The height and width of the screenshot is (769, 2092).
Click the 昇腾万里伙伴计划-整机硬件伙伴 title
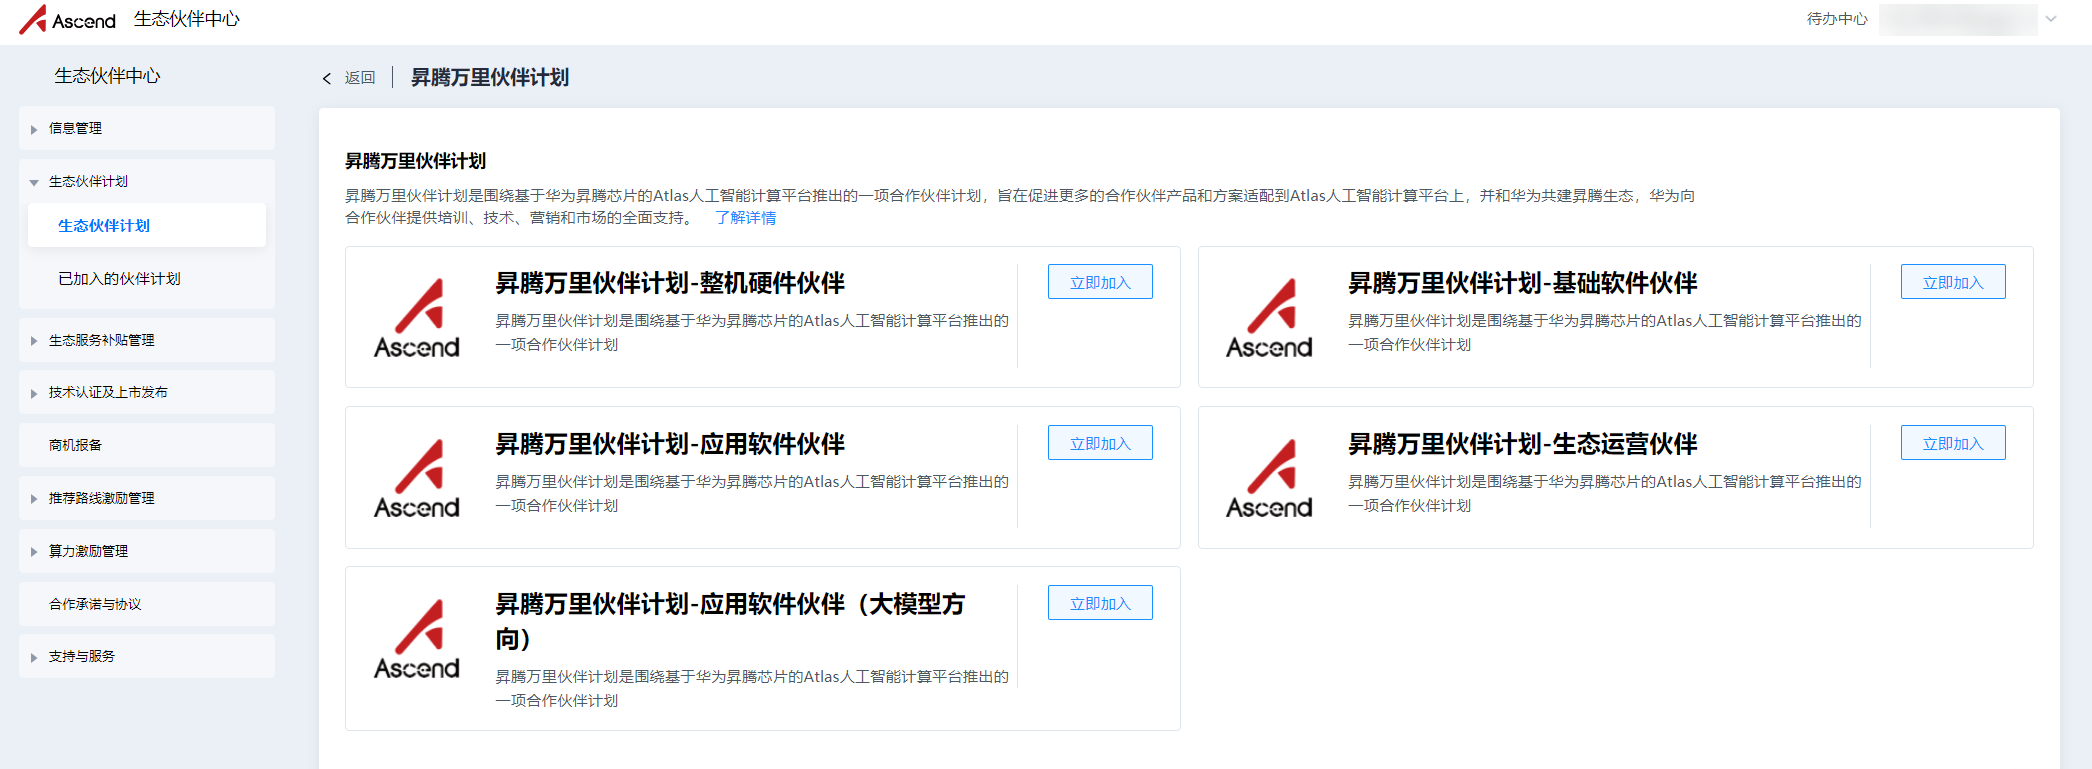click(x=670, y=283)
